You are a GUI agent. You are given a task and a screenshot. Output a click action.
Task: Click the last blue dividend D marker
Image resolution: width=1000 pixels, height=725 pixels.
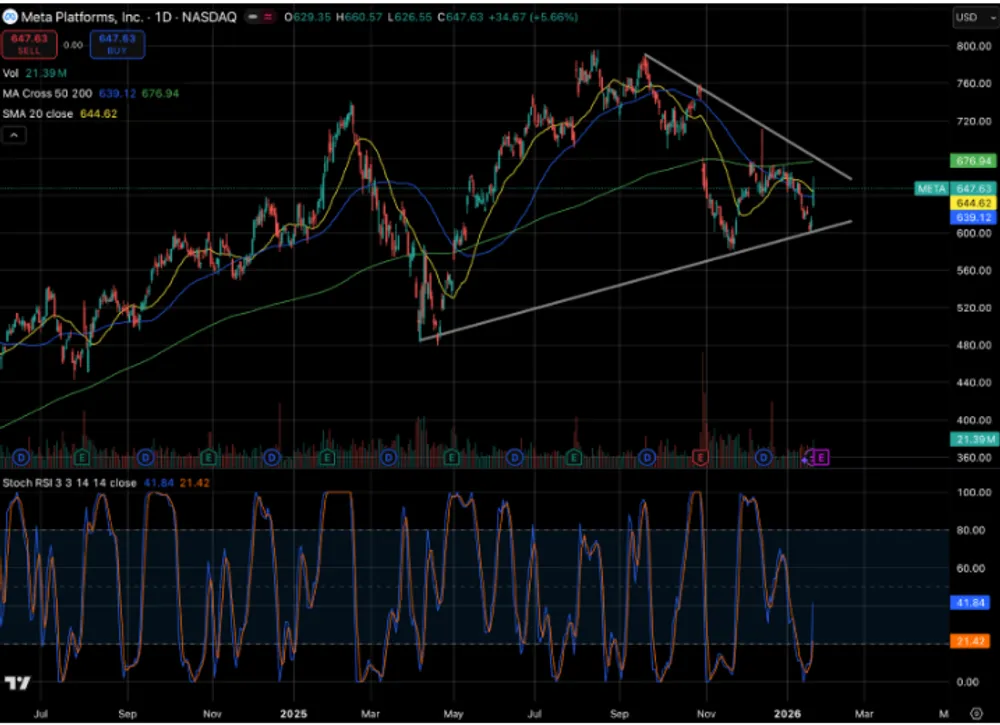[763, 457]
